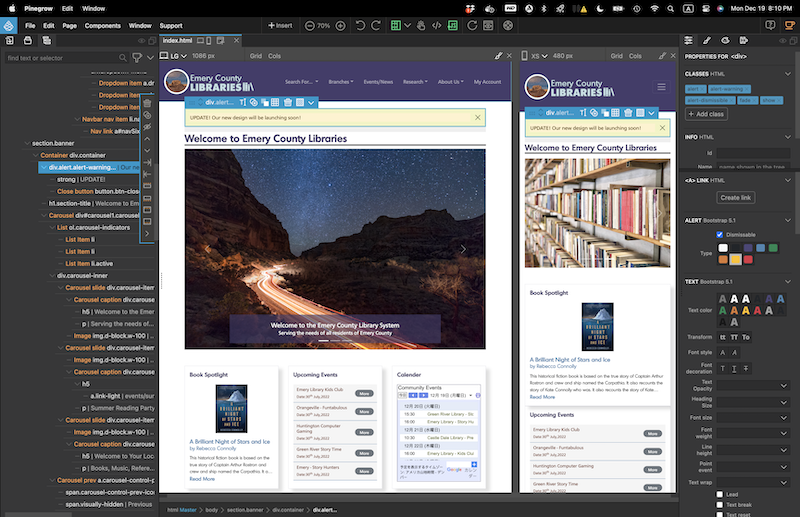800x517 pixels.
Task: Toggle the Dismissable checkbox
Action: 720,235
